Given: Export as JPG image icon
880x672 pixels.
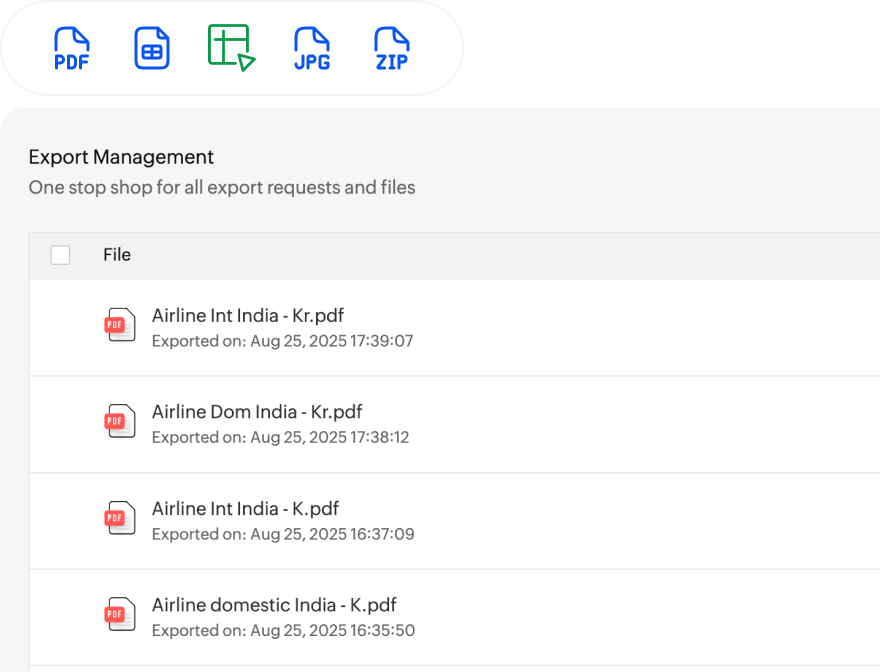Looking at the screenshot, I should click(312, 48).
